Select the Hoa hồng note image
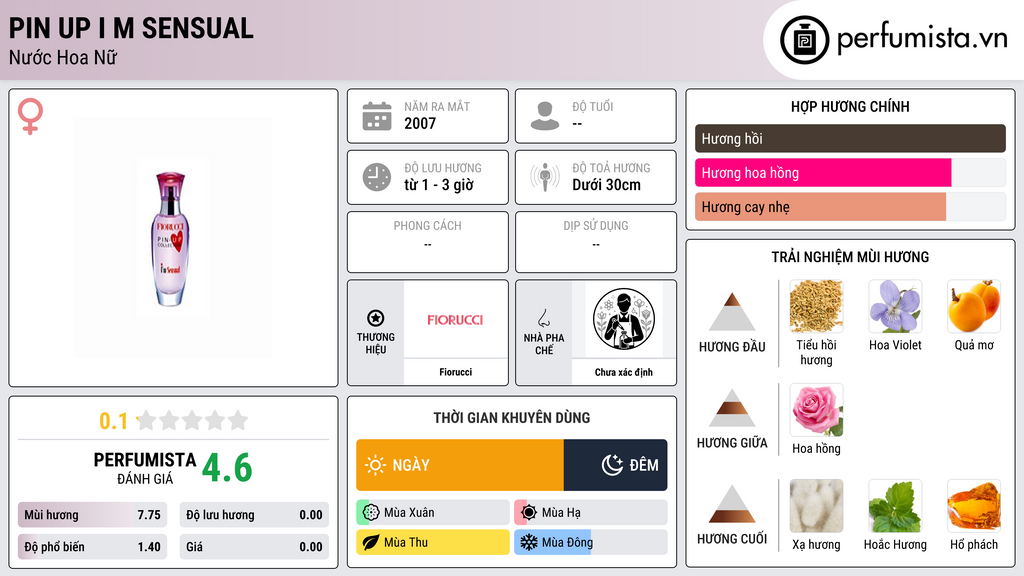This screenshot has width=1024, height=576. (x=816, y=410)
